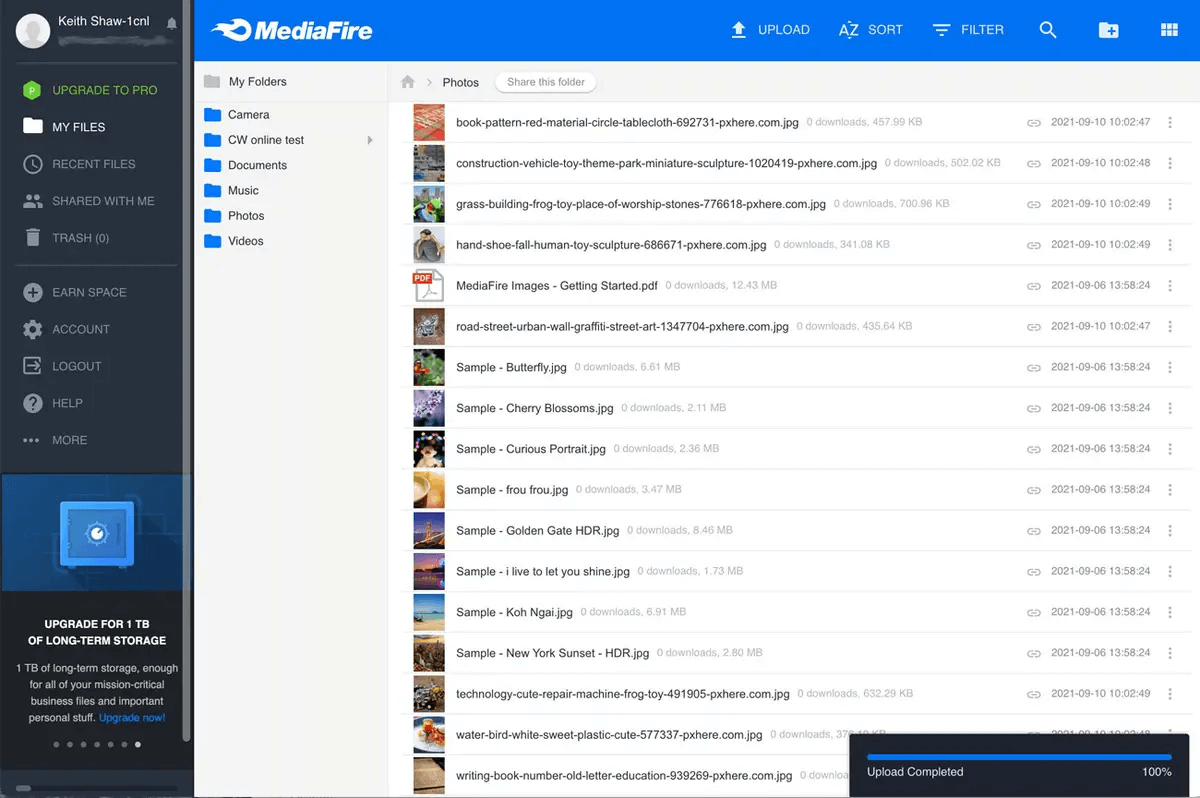Copy link icon for MediaFire Images PDF
Viewport: 1200px width, 798px height.
(1034, 286)
